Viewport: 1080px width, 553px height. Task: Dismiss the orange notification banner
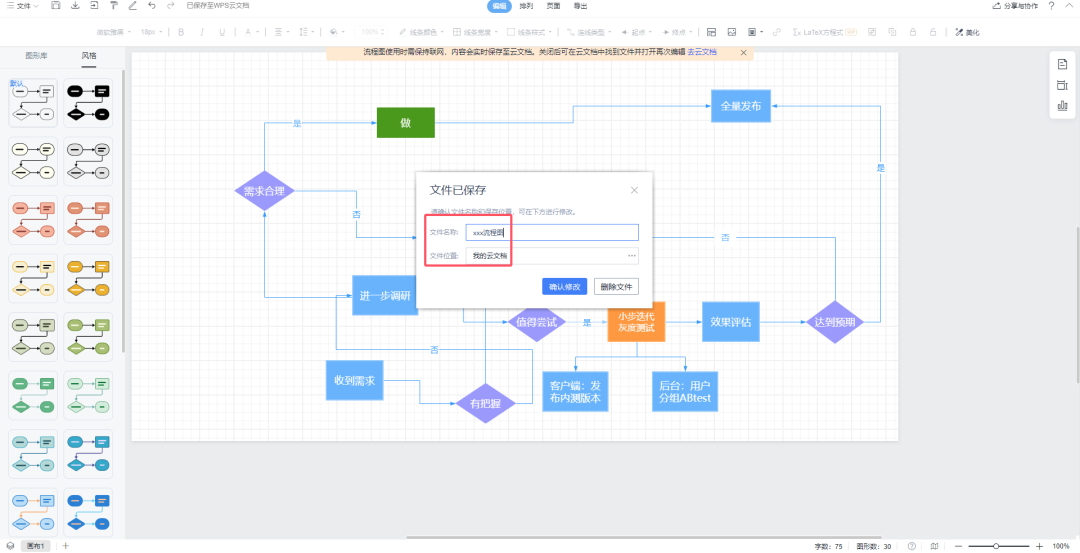click(x=743, y=52)
